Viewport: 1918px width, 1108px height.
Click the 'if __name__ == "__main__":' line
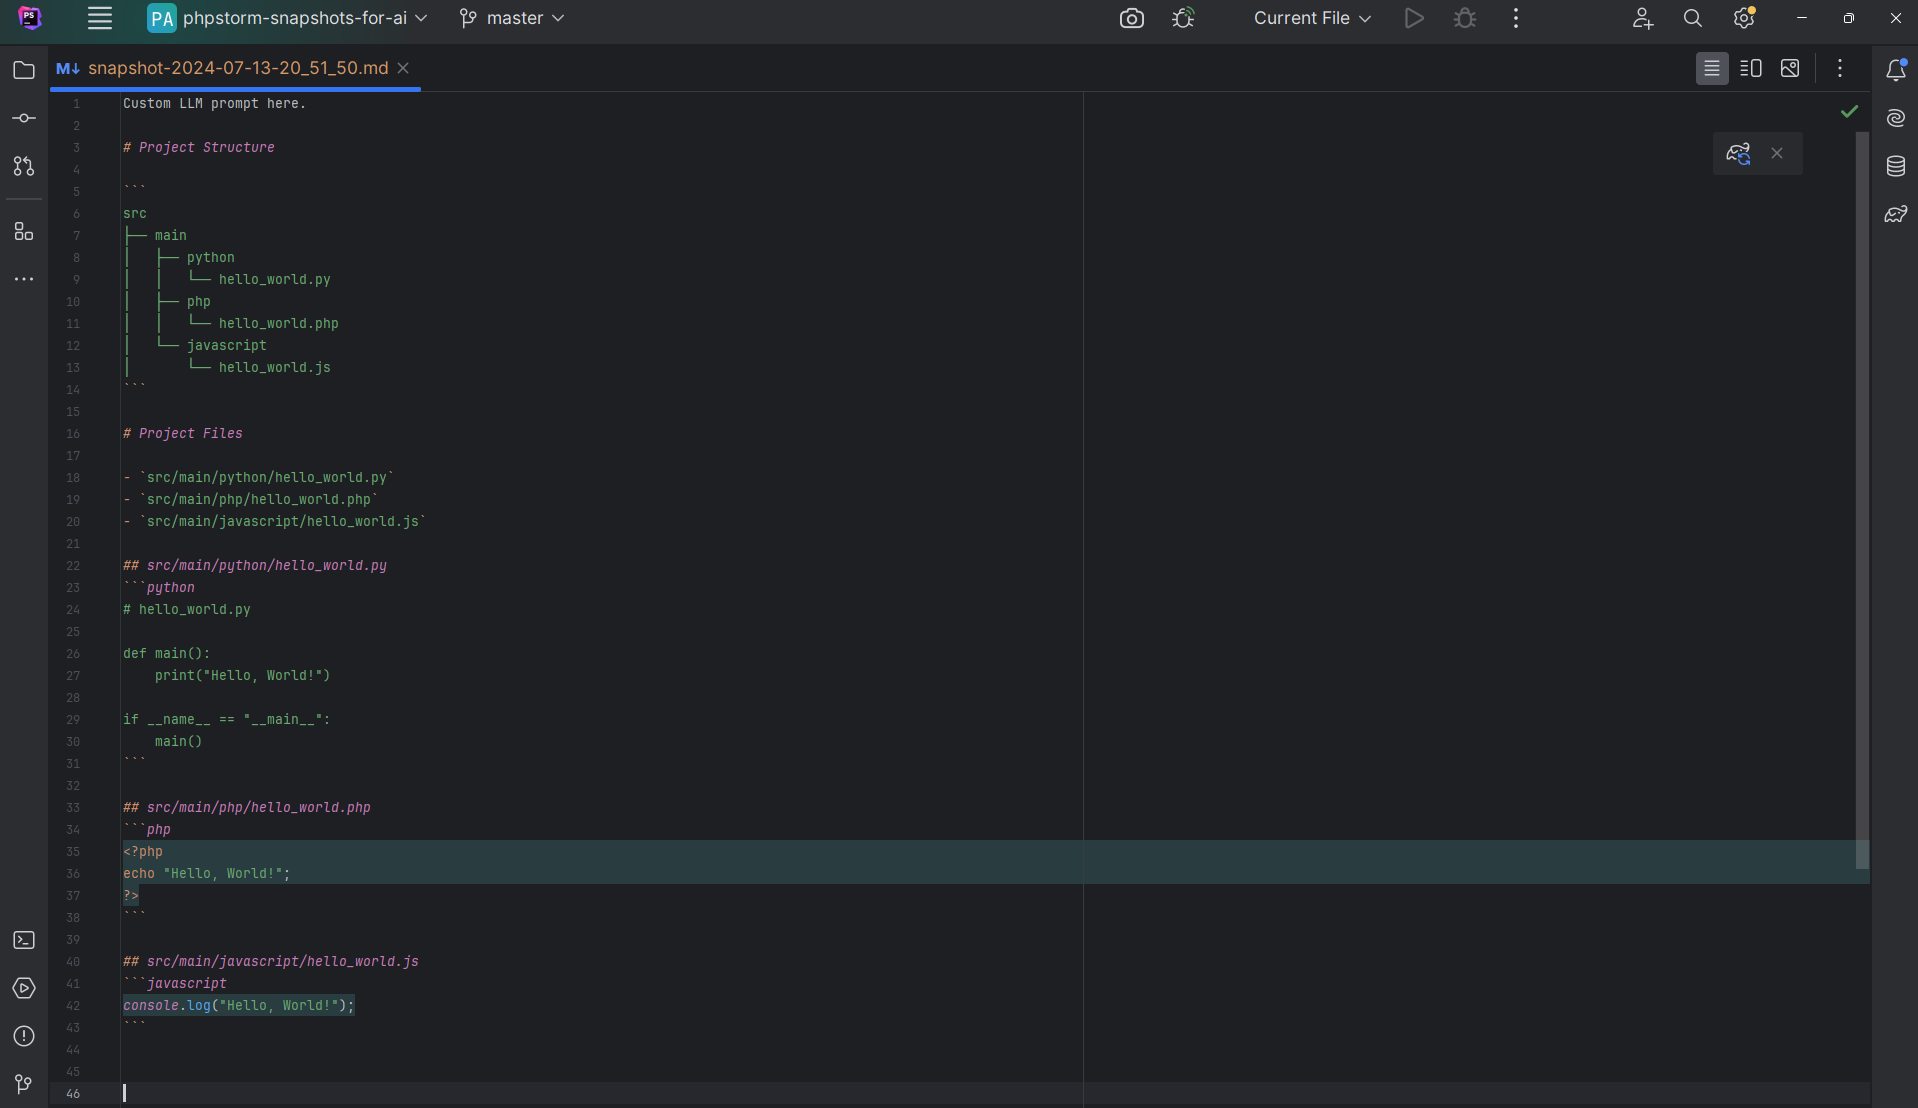pos(226,719)
